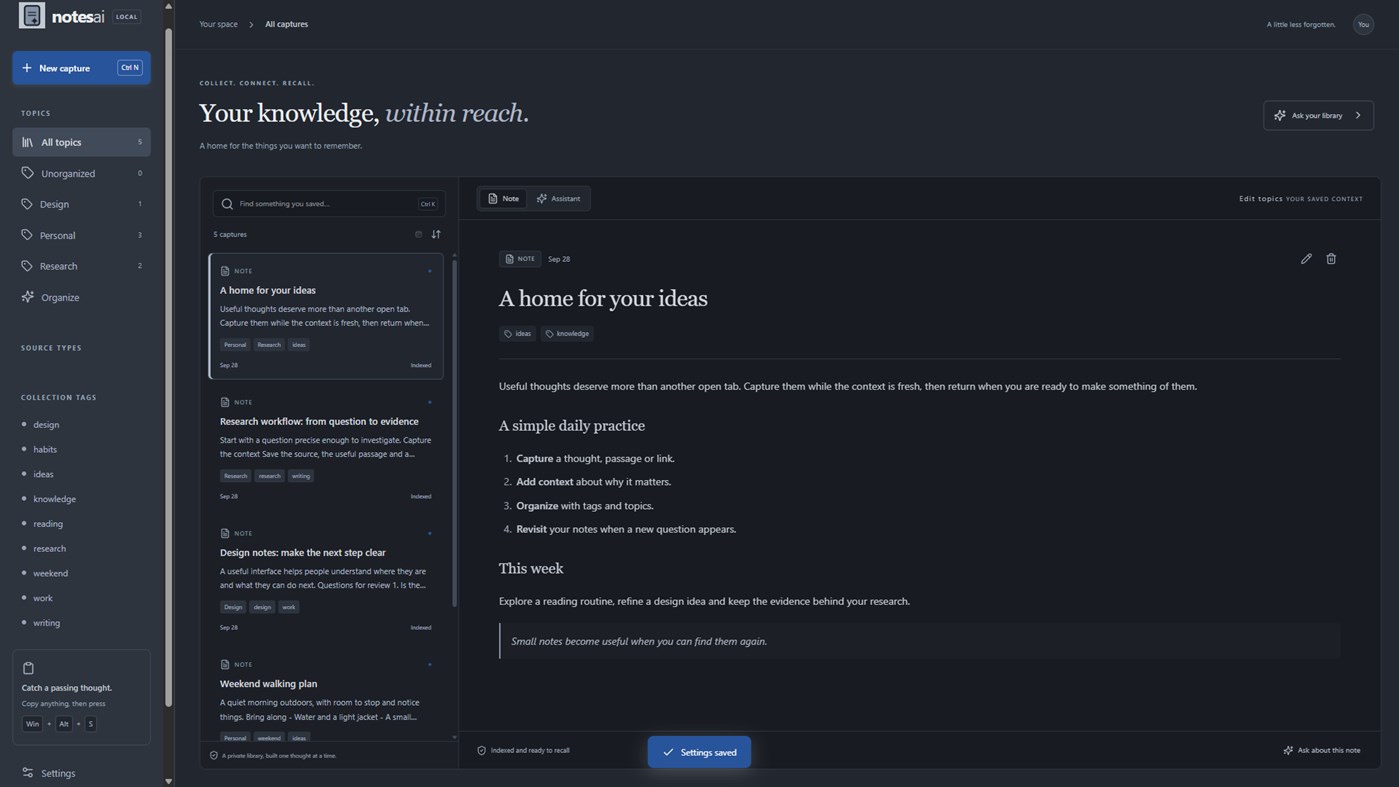Expand Ask your library via its chevron
1399x787 pixels.
tap(1358, 116)
